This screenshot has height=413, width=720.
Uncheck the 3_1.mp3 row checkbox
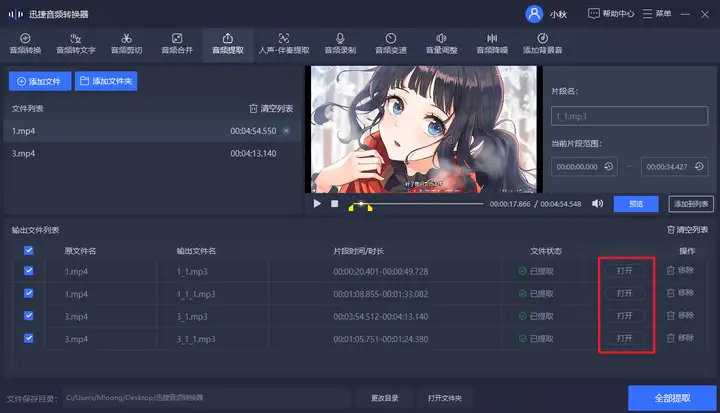point(28,316)
